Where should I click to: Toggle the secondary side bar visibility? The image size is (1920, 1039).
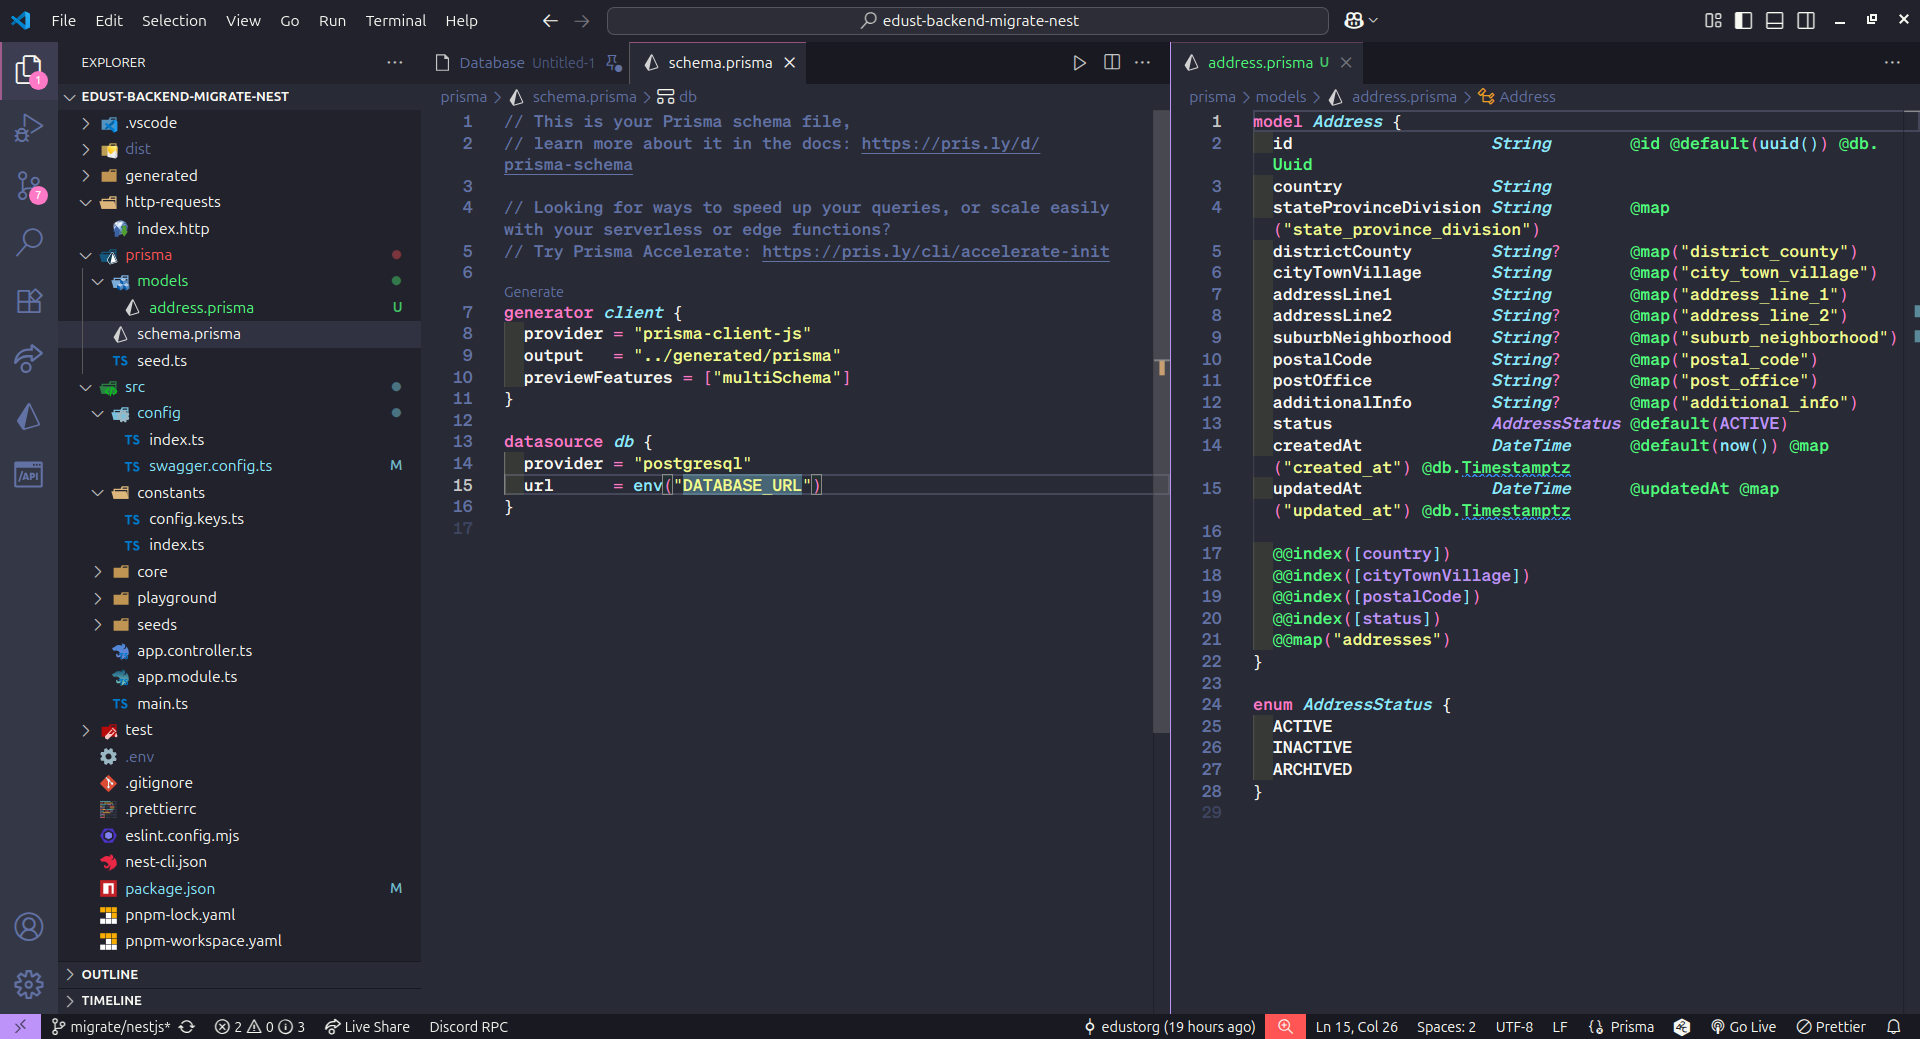1805,21
